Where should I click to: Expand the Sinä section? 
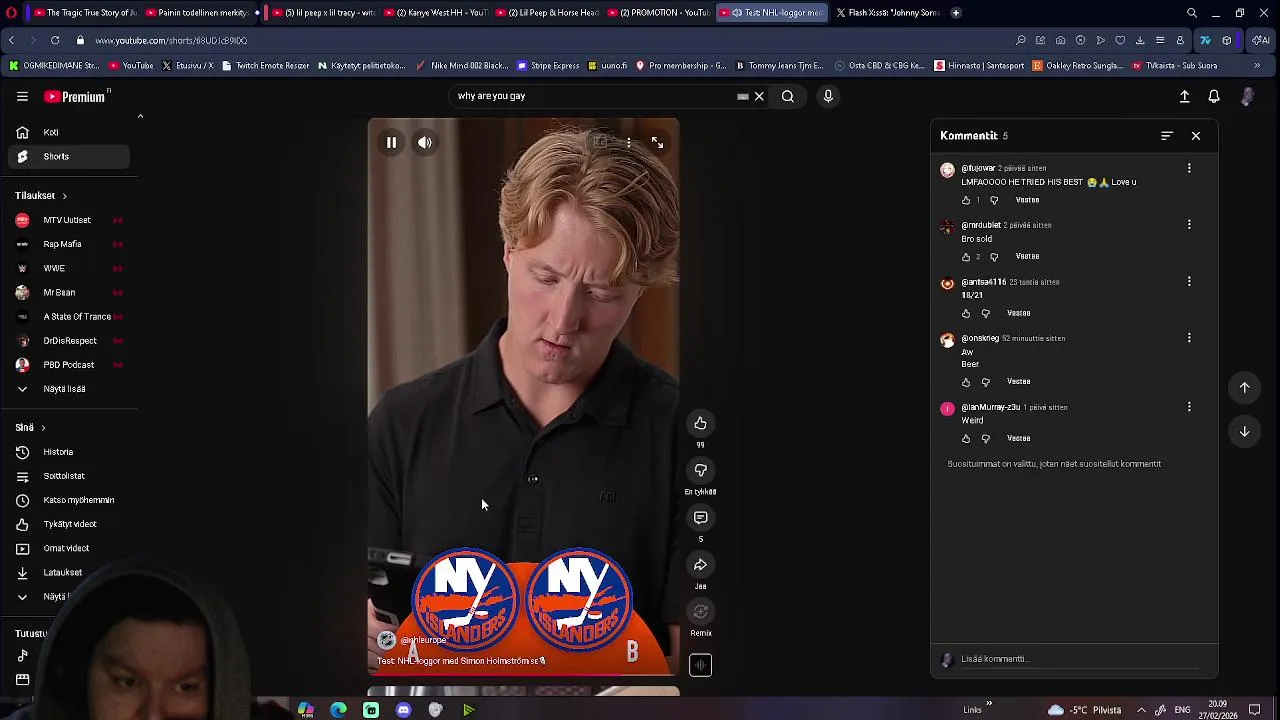pos(30,428)
